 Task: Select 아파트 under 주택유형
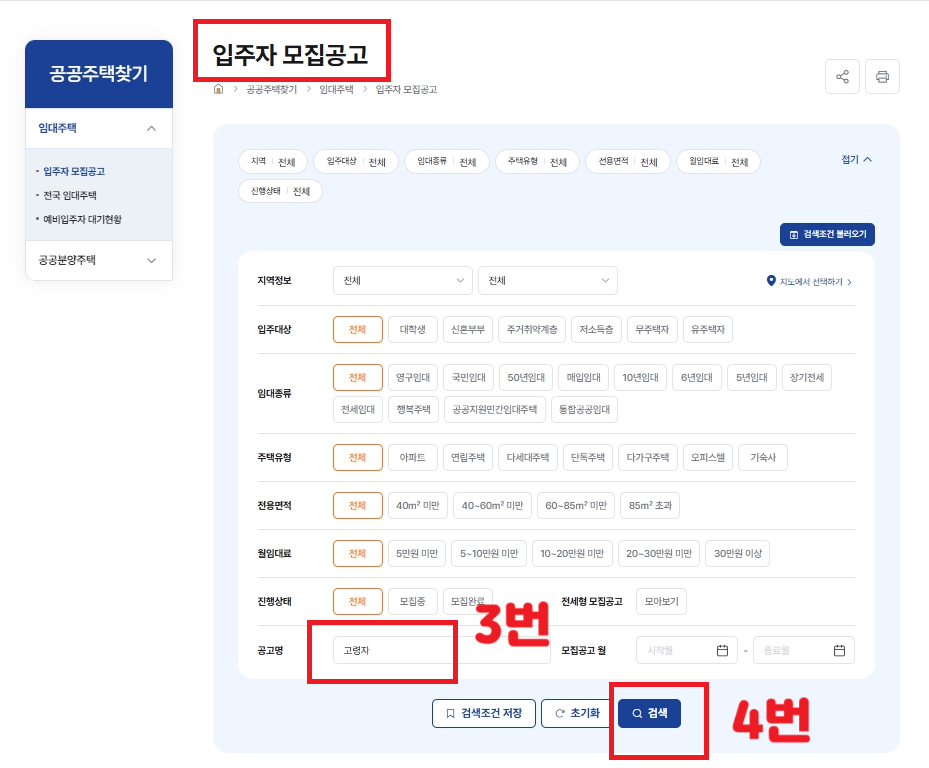click(413, 457)
